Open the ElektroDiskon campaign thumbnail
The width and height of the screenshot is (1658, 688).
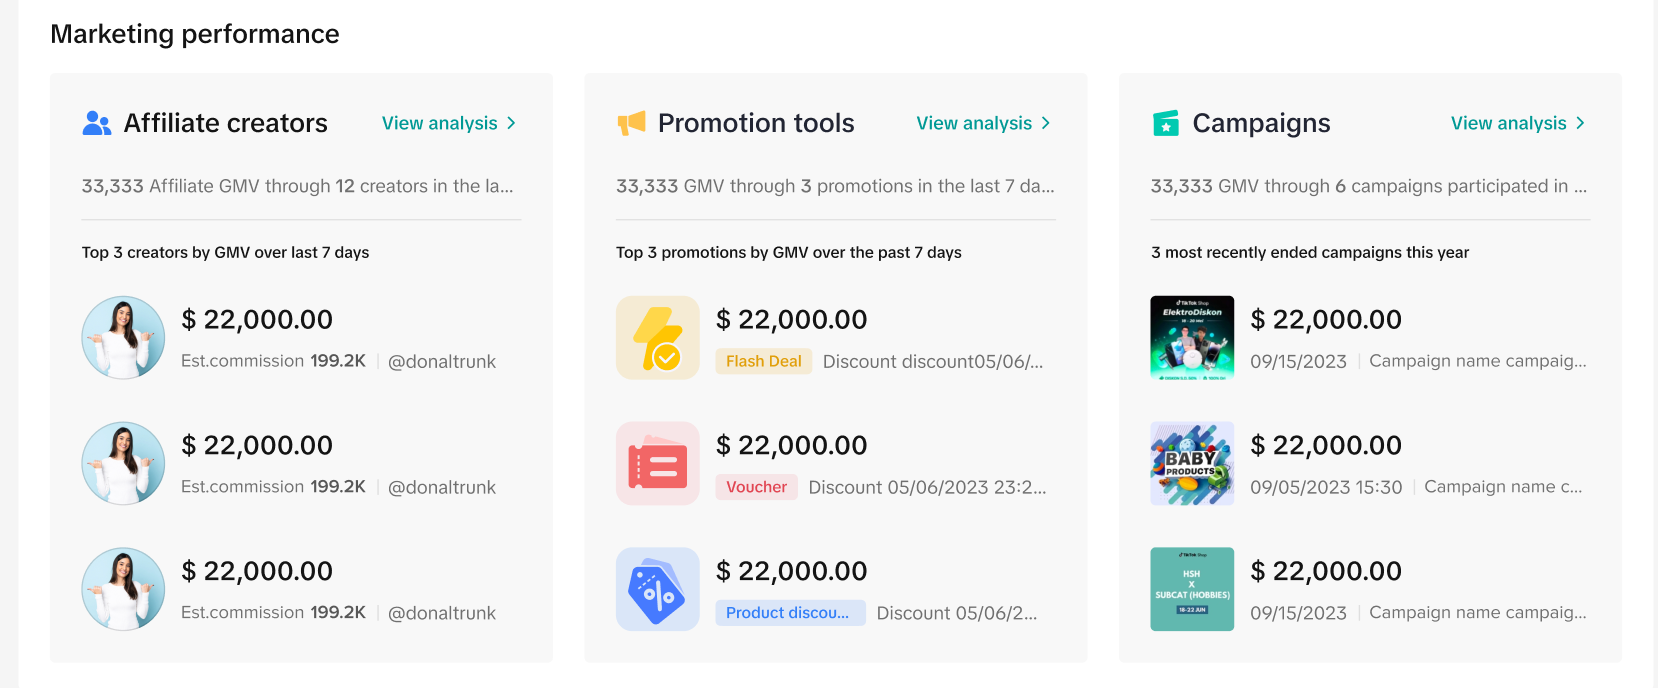pyautogui.click(x=1192, y=338)
